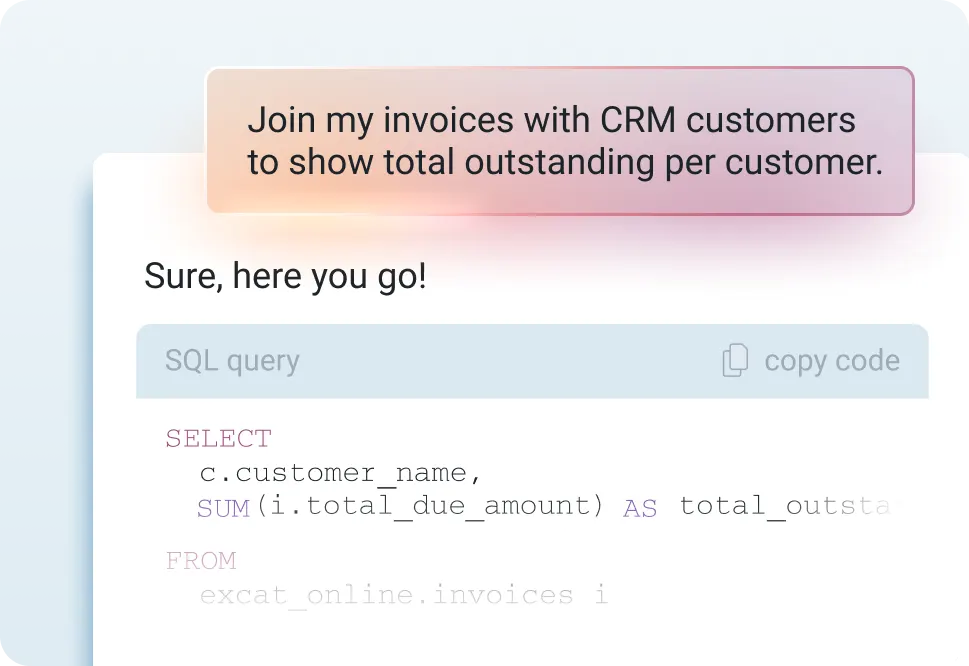Image resolution: width=969 pixels, height=666 pixels.
Task: Click the SUM function keyword
Action: [223, 508]
